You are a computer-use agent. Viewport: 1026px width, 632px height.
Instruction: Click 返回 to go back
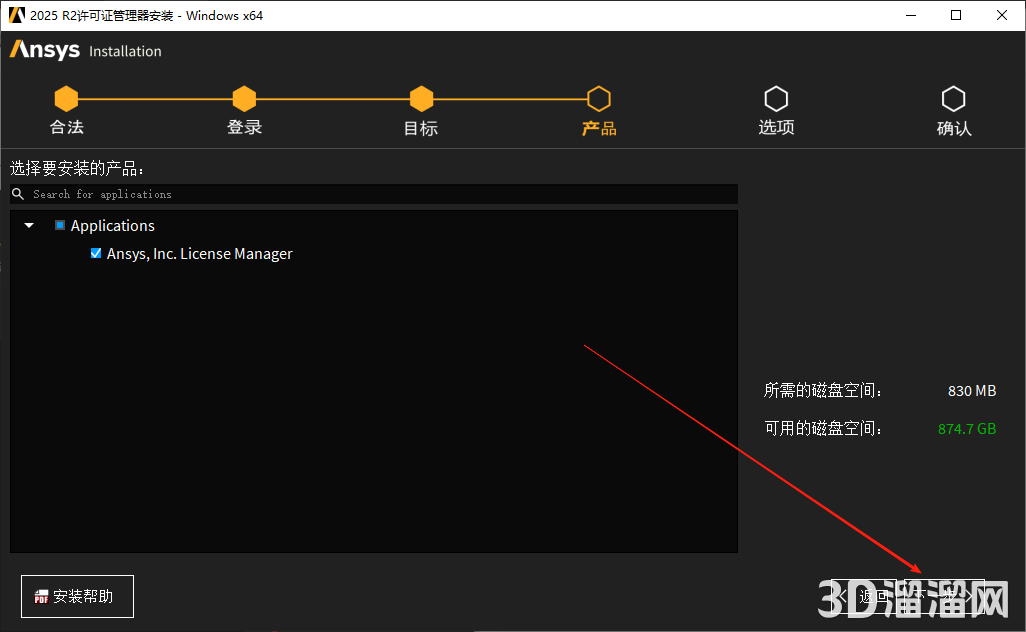(866, 596)
